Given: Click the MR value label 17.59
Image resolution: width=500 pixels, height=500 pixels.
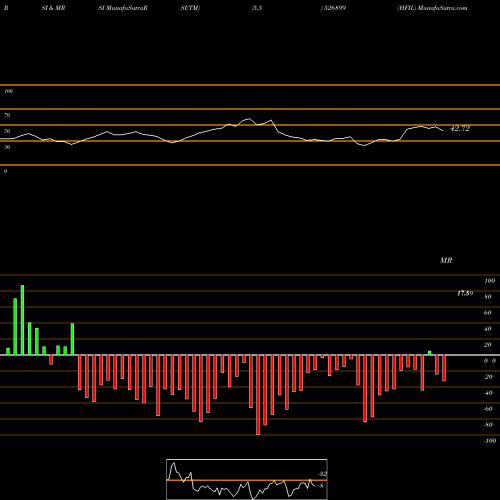Looking at the screenshot, I should [x=465, y=293].
